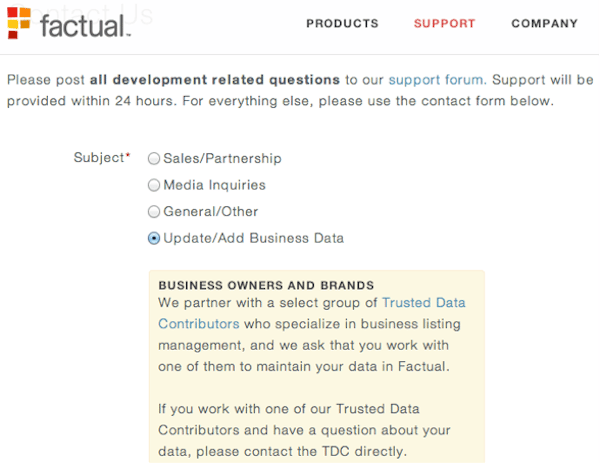The height and width of the screenshot is (463, 600).
Task: Choose the Media Inquiries radio button
Action: pyautogui.click(x=154, y=185)
